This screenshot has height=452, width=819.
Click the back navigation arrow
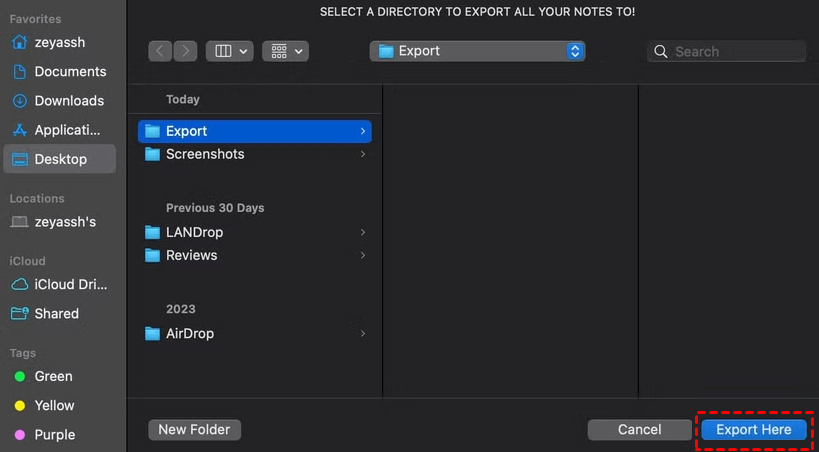coord(160,51)
